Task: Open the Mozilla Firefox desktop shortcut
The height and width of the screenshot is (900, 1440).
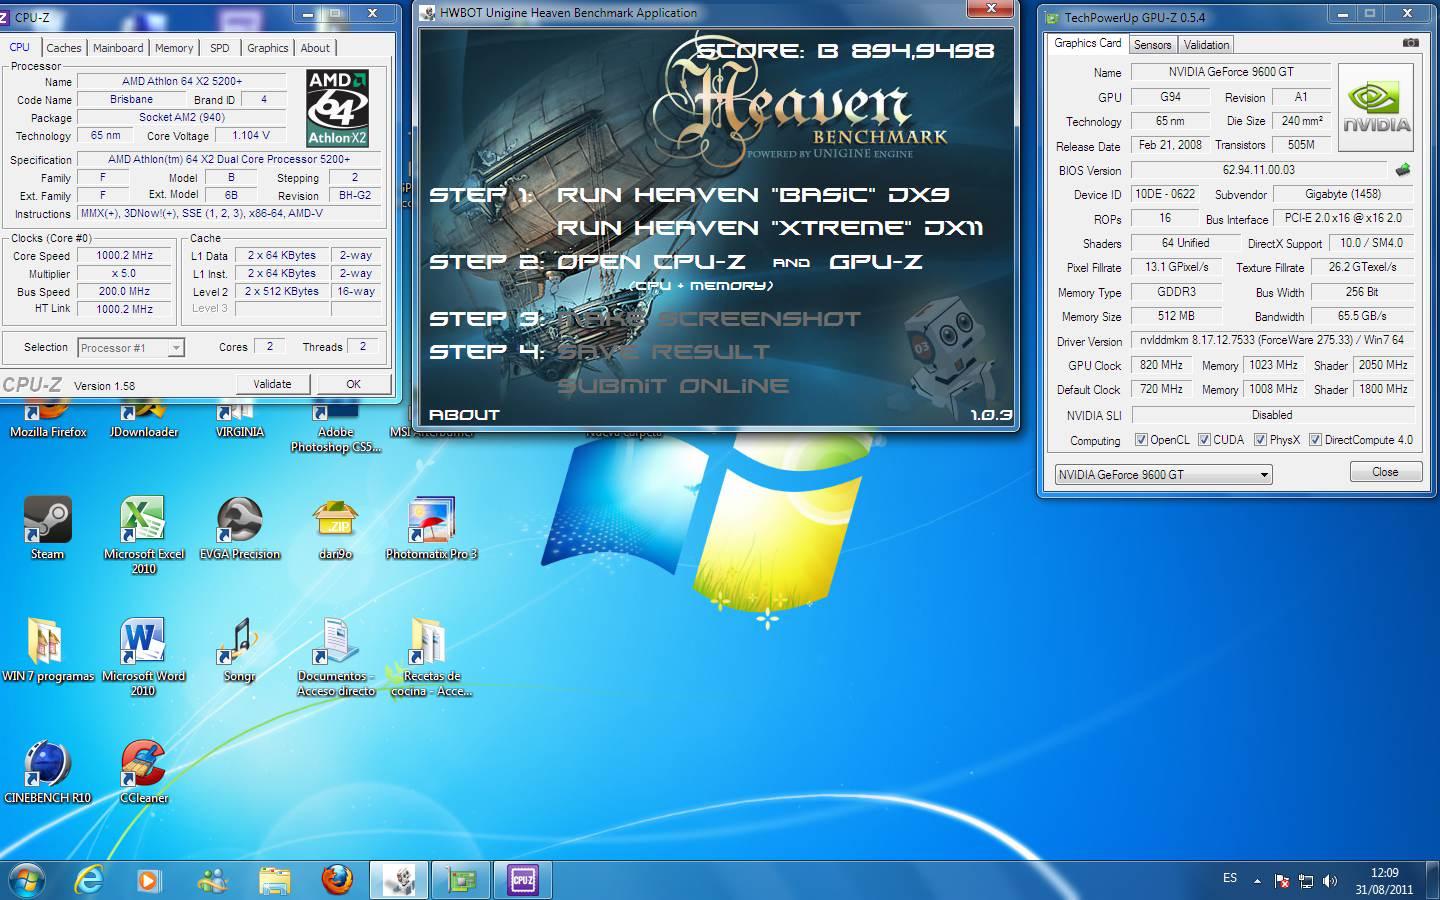Action: (48, 420)
